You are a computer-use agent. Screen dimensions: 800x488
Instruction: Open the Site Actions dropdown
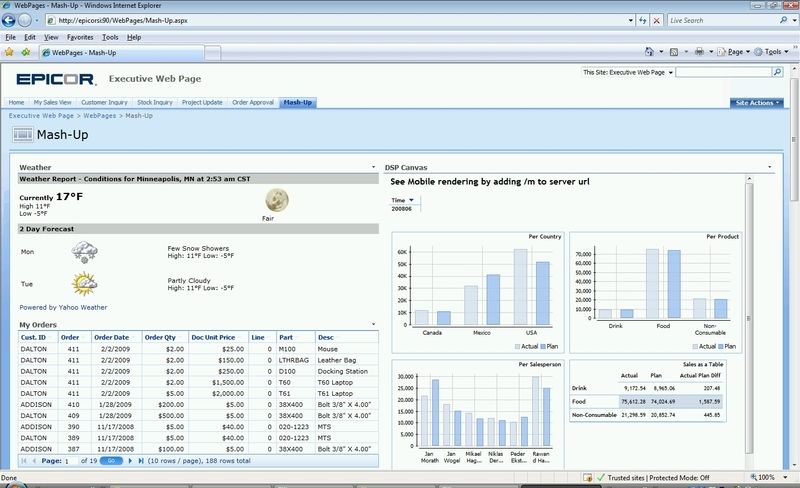759,102
